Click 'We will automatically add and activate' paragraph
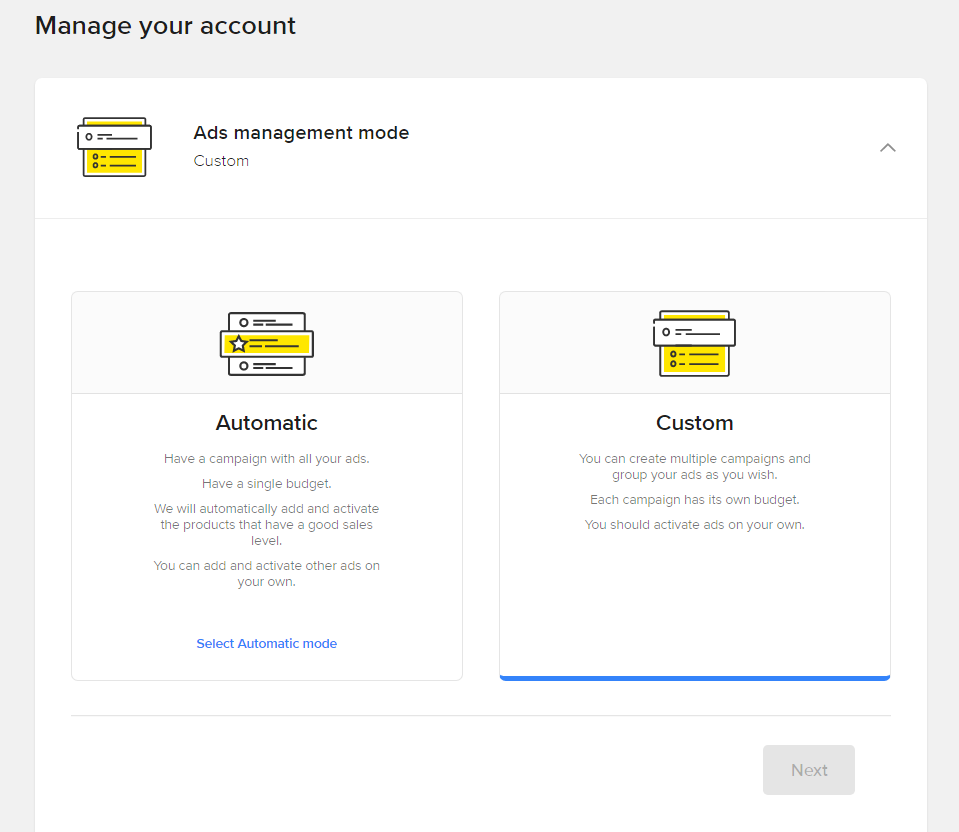The height and width of the screenshot is (832, 959). tap(266, 525)
